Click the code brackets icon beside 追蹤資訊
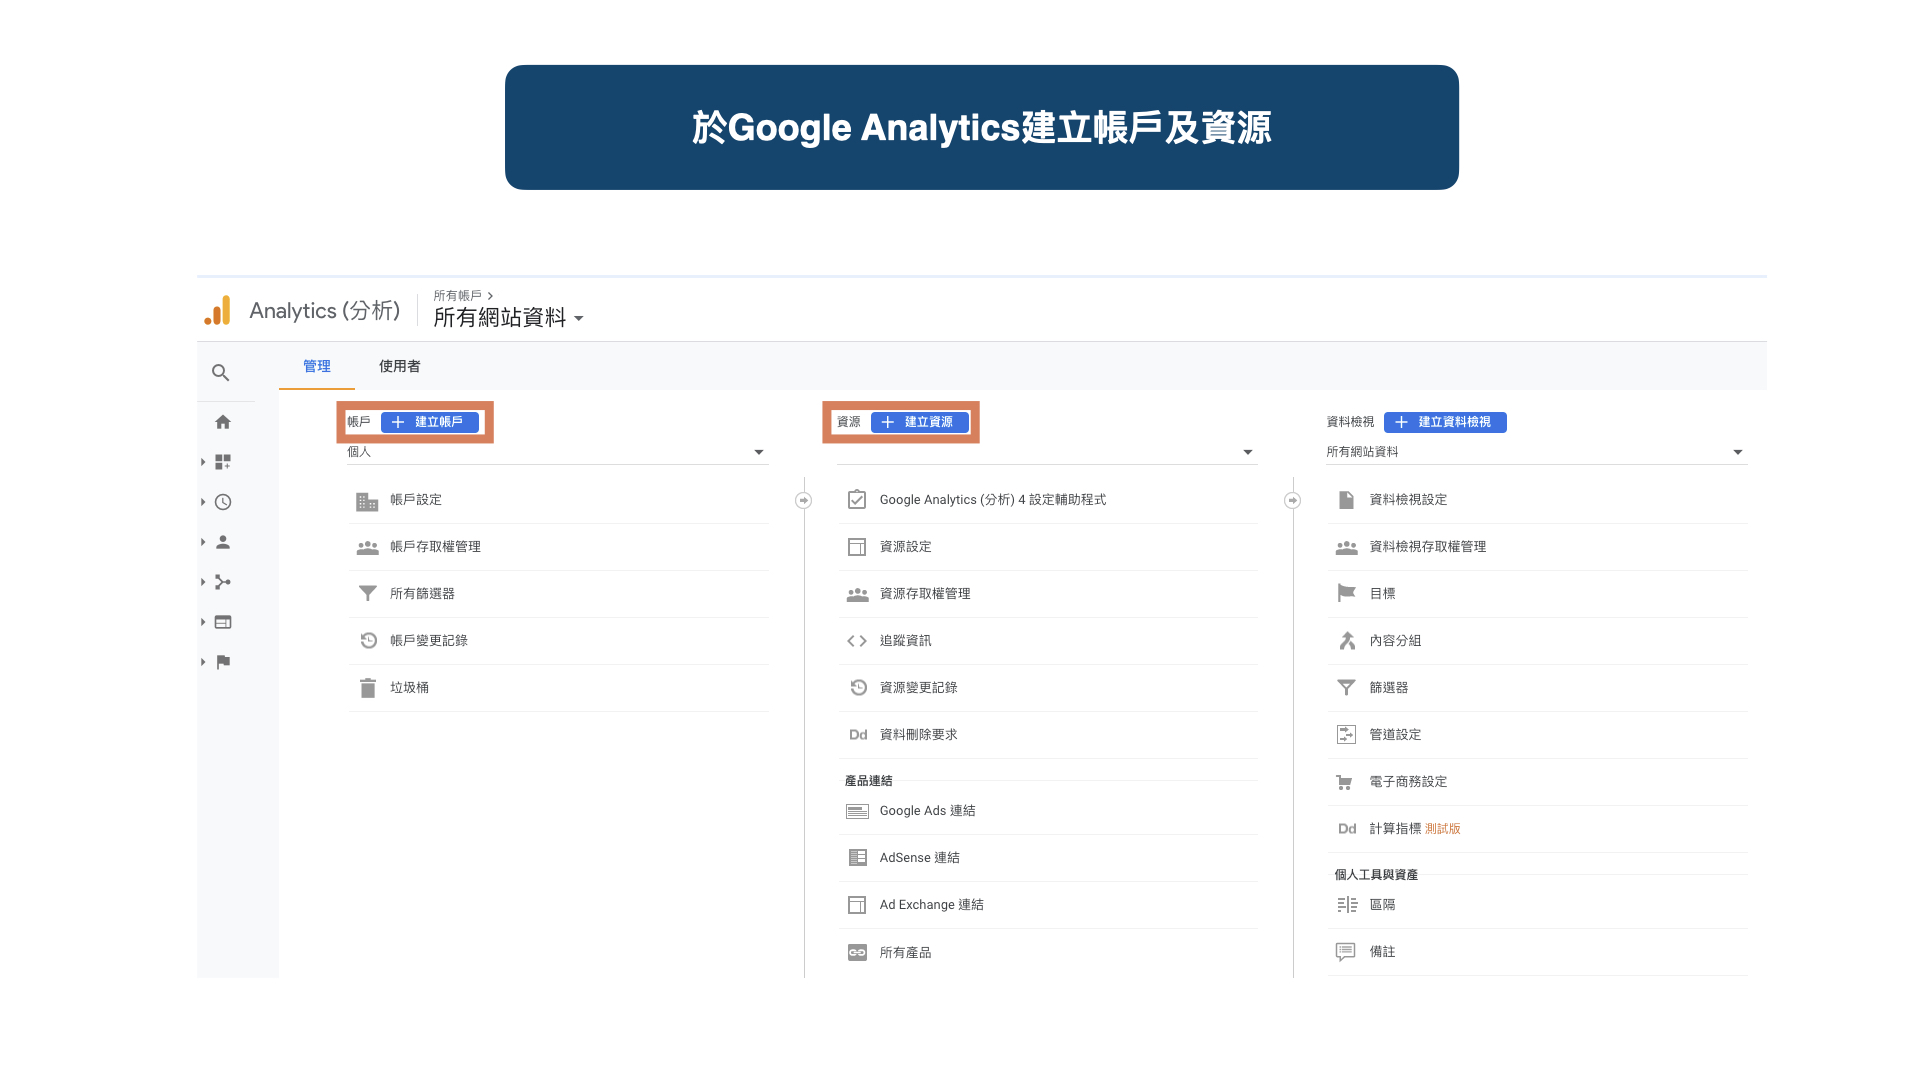 coord(857,641)
